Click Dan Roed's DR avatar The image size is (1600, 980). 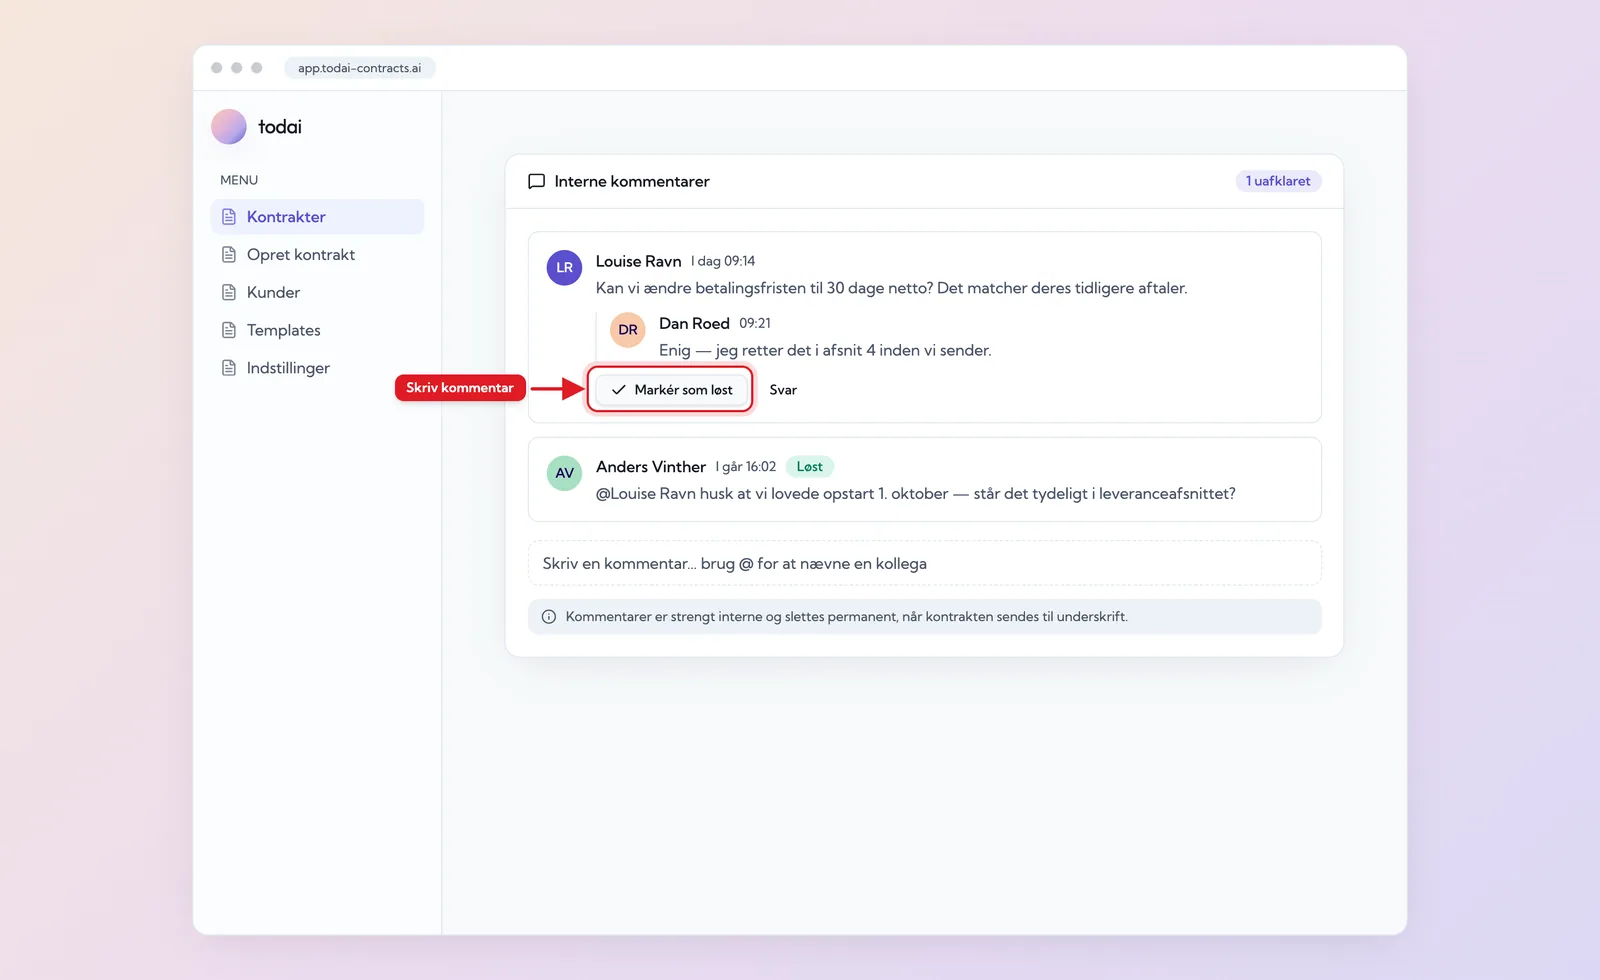click(x=628, y=330)
